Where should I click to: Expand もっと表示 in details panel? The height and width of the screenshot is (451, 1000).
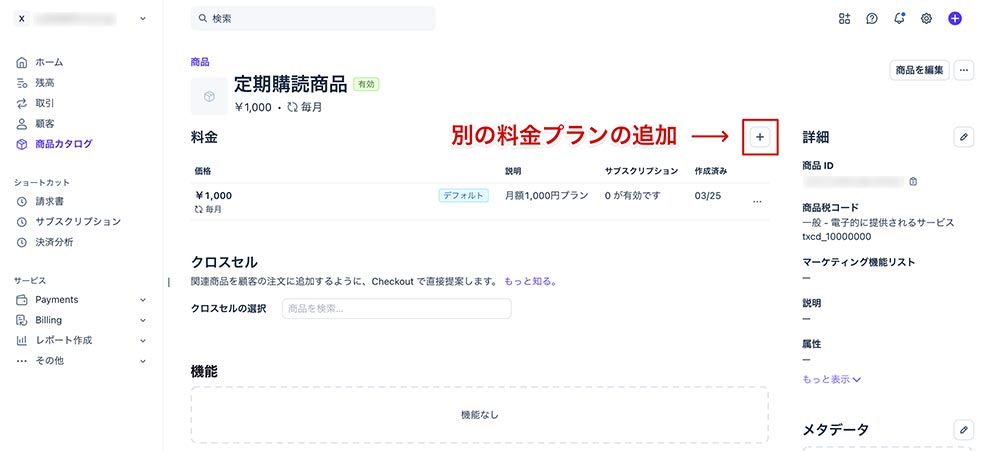(831, 379)
